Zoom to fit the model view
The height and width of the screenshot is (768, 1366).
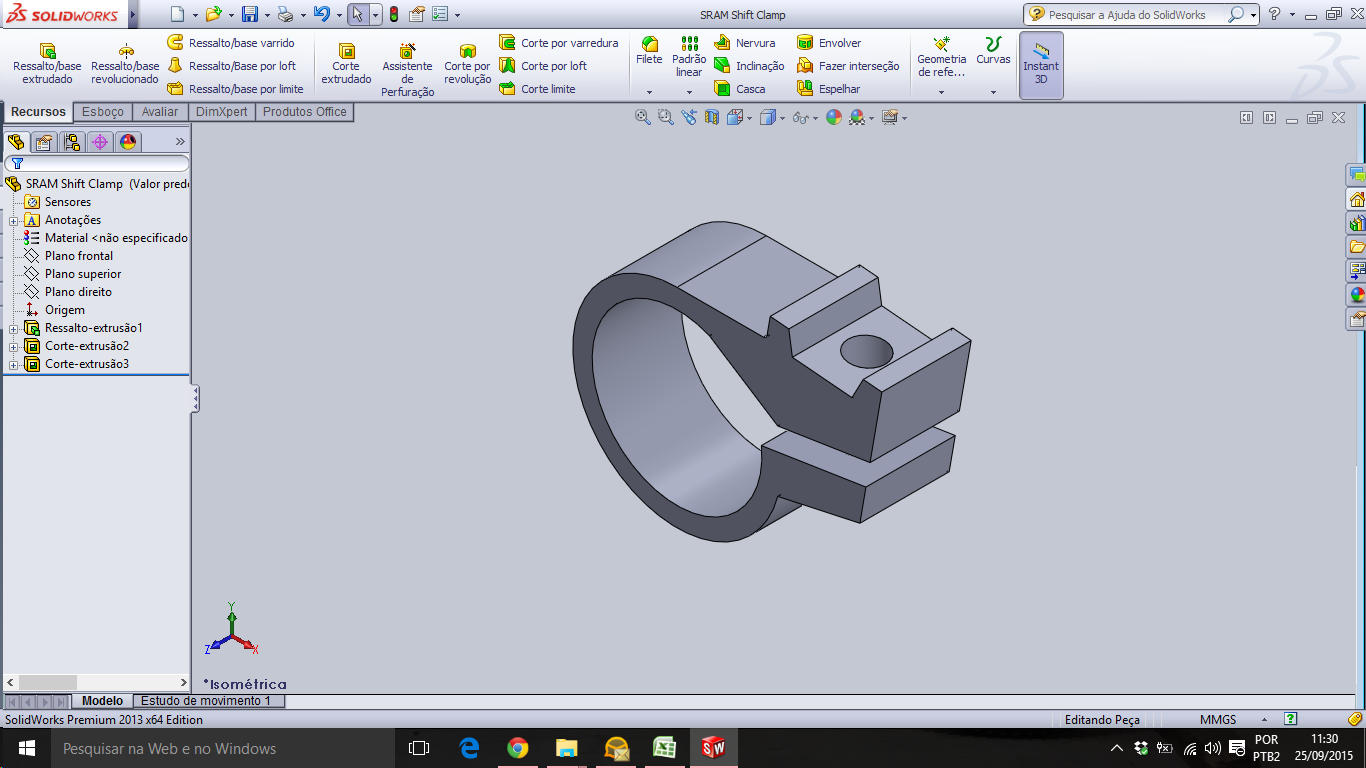643,117
